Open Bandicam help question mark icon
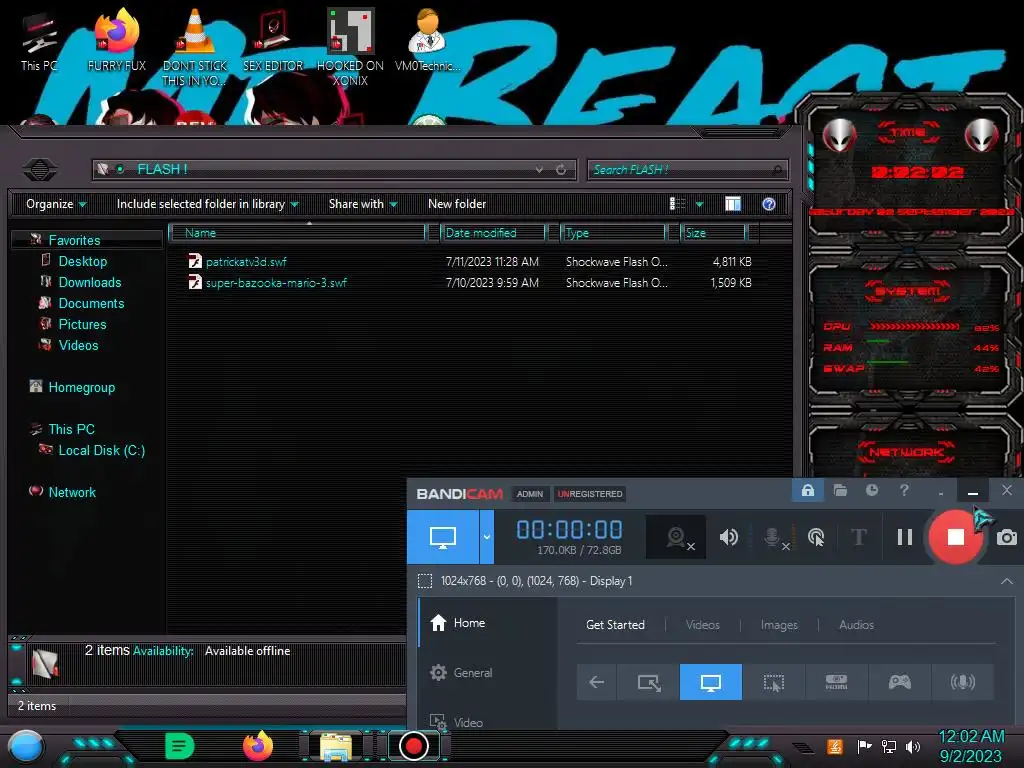 click(x=904, y=490)
